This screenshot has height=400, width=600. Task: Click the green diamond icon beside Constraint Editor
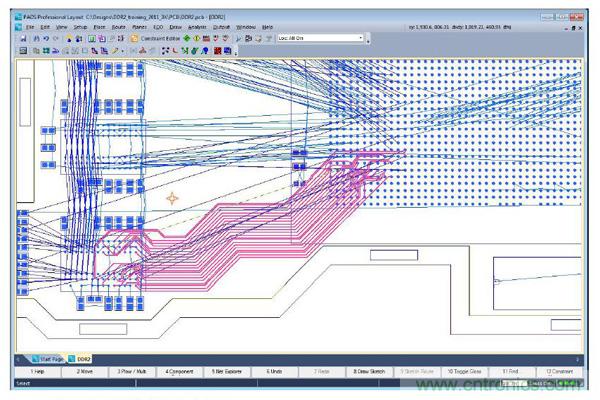point(185,38)
